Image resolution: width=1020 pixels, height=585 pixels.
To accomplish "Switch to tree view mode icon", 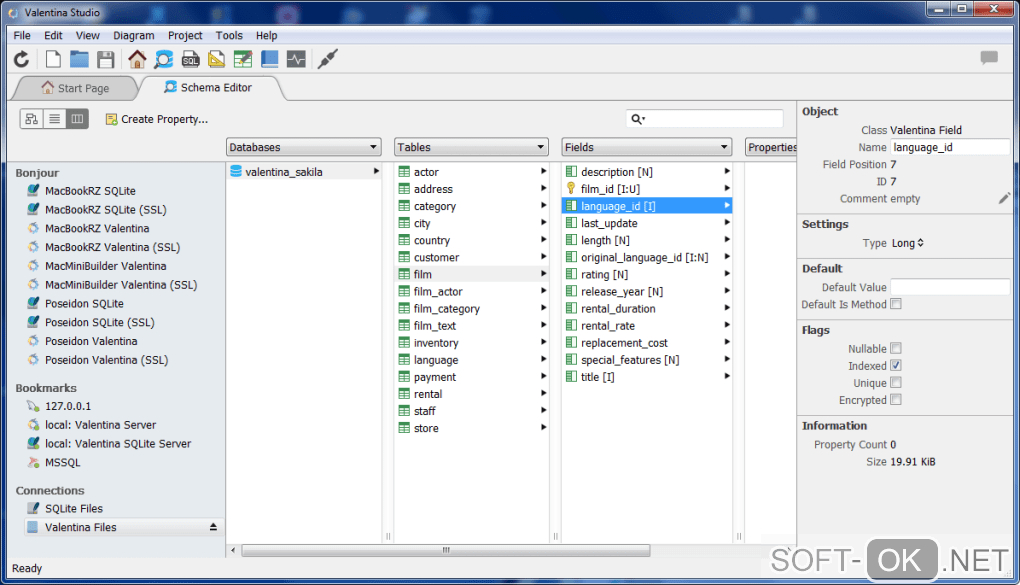I will pos(31,119).
